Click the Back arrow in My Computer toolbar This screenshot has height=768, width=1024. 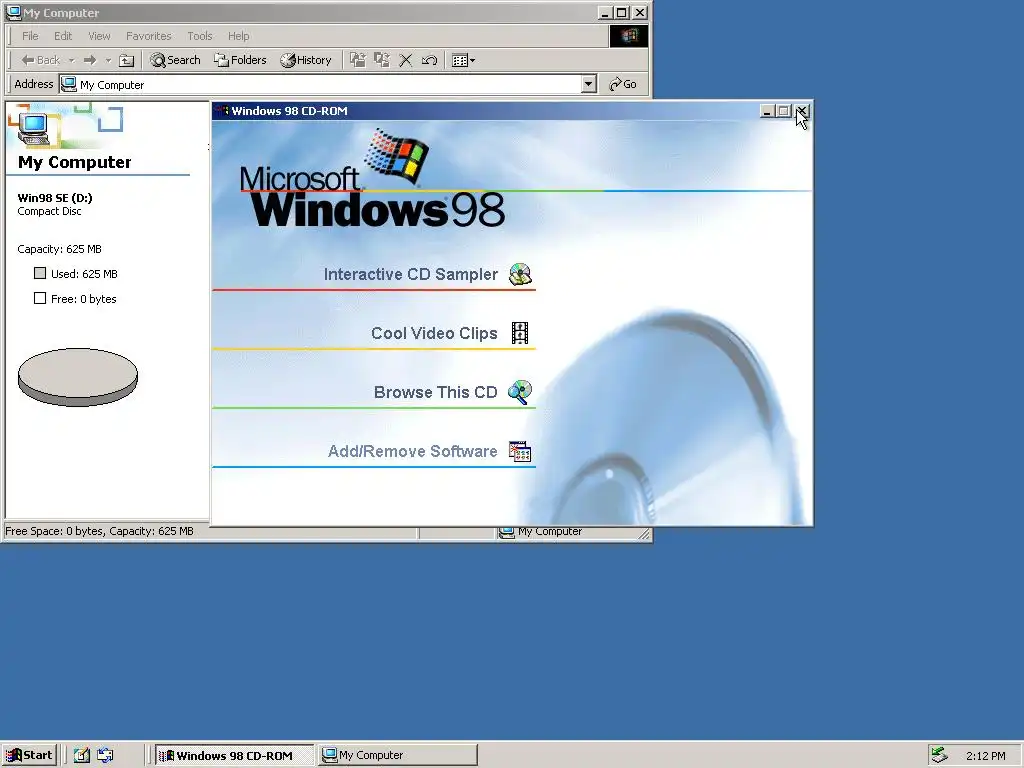pyautogui.click(x=40, y=60)
